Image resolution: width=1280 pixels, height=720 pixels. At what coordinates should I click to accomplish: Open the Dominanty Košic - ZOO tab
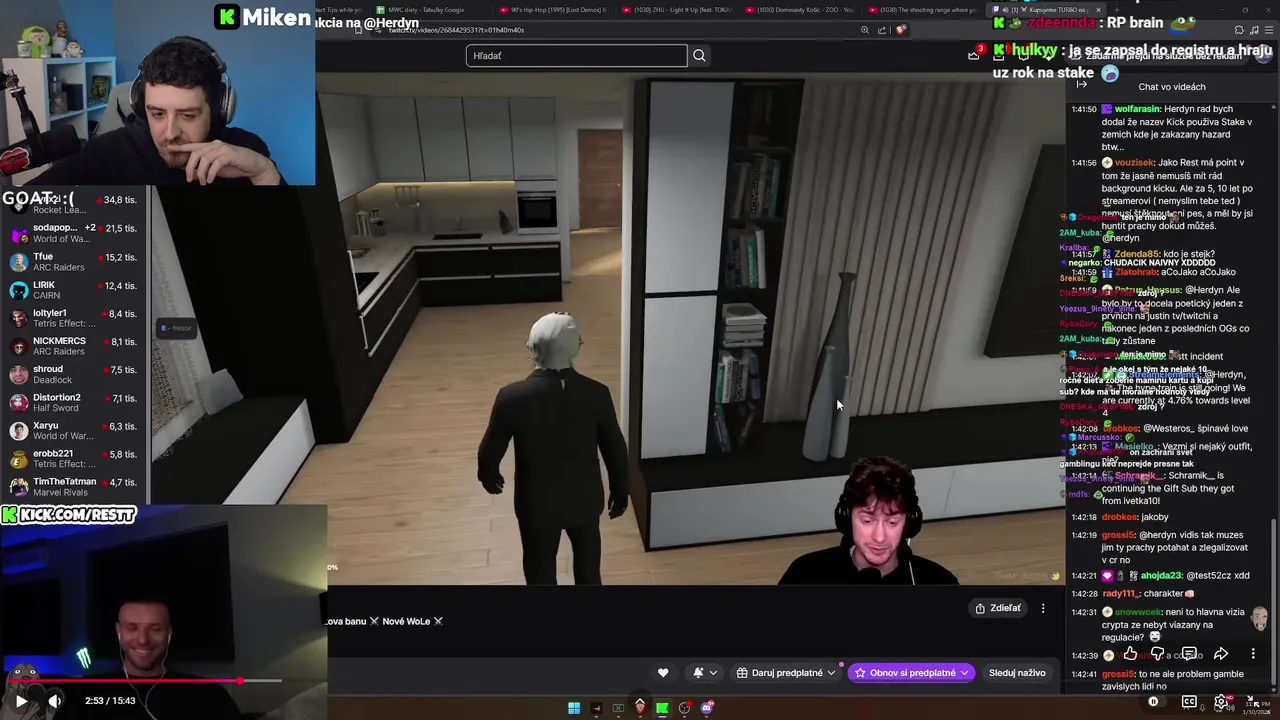(800, 10)
